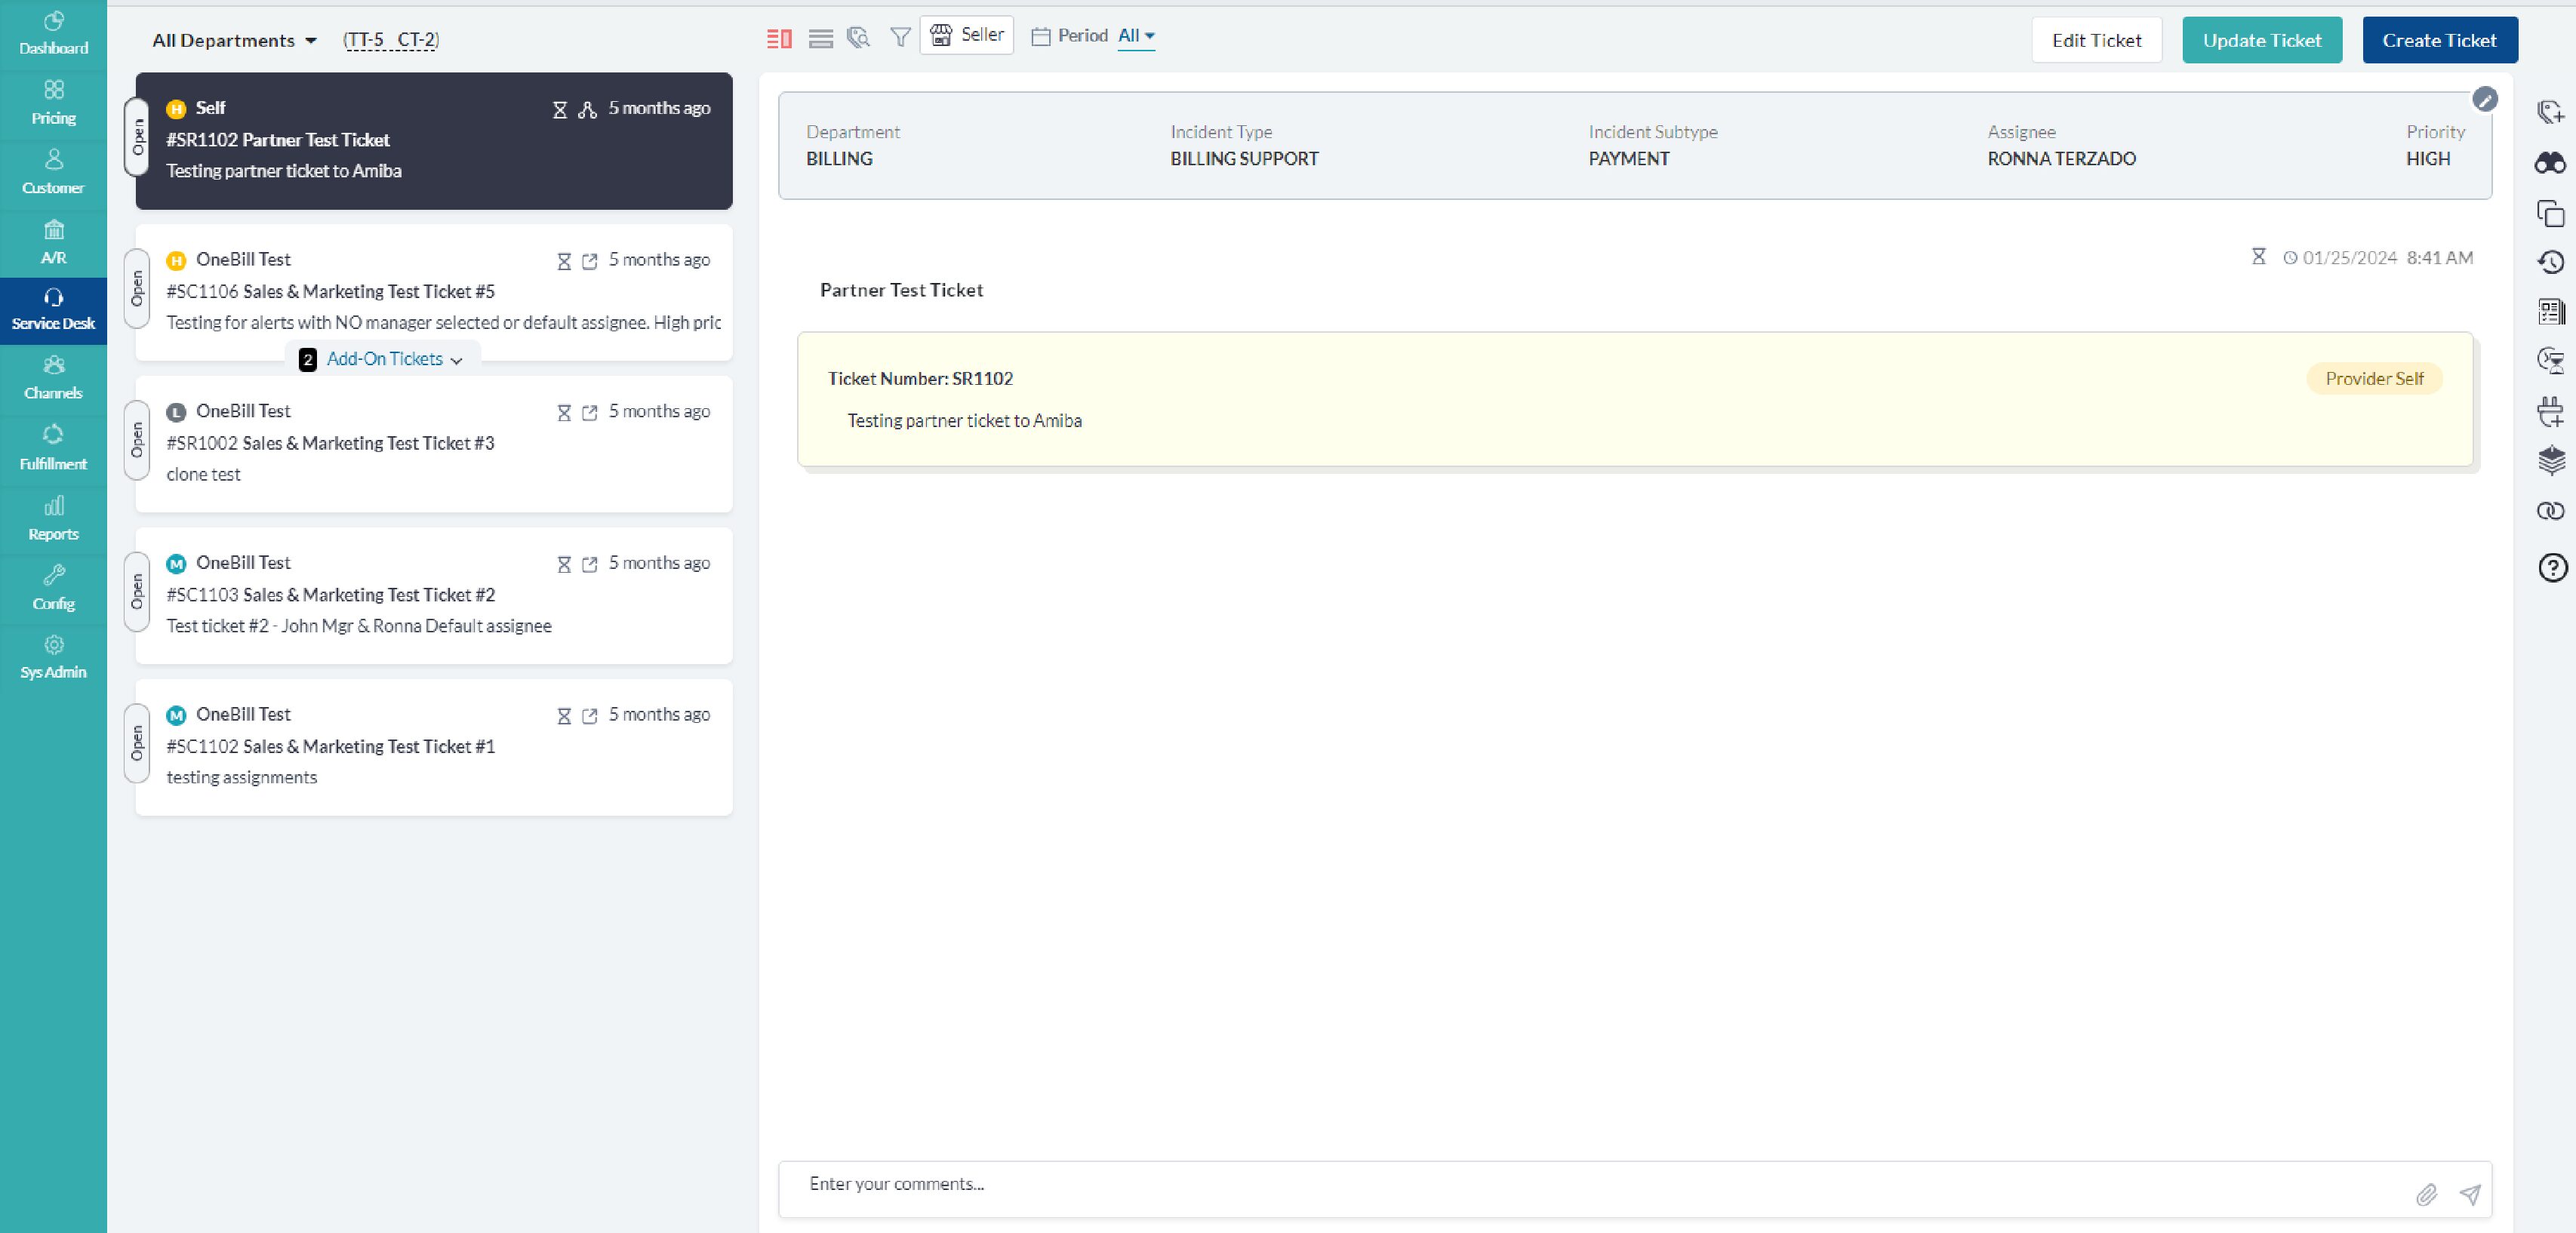Select ticket #SR1102 Partner Test Ticket
The width and height of the screenshot is (2576, 1233).
pyautogui.click(x=434, y=140)
